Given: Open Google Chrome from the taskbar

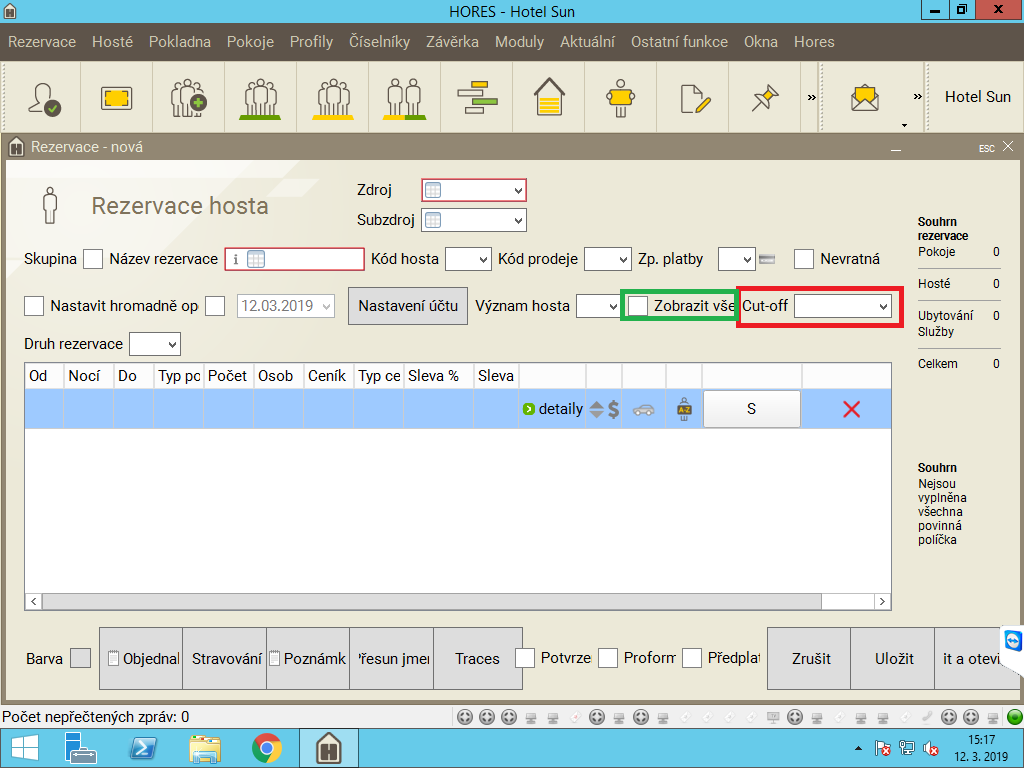Looking at the screenshot, I should tap(266, 748).
